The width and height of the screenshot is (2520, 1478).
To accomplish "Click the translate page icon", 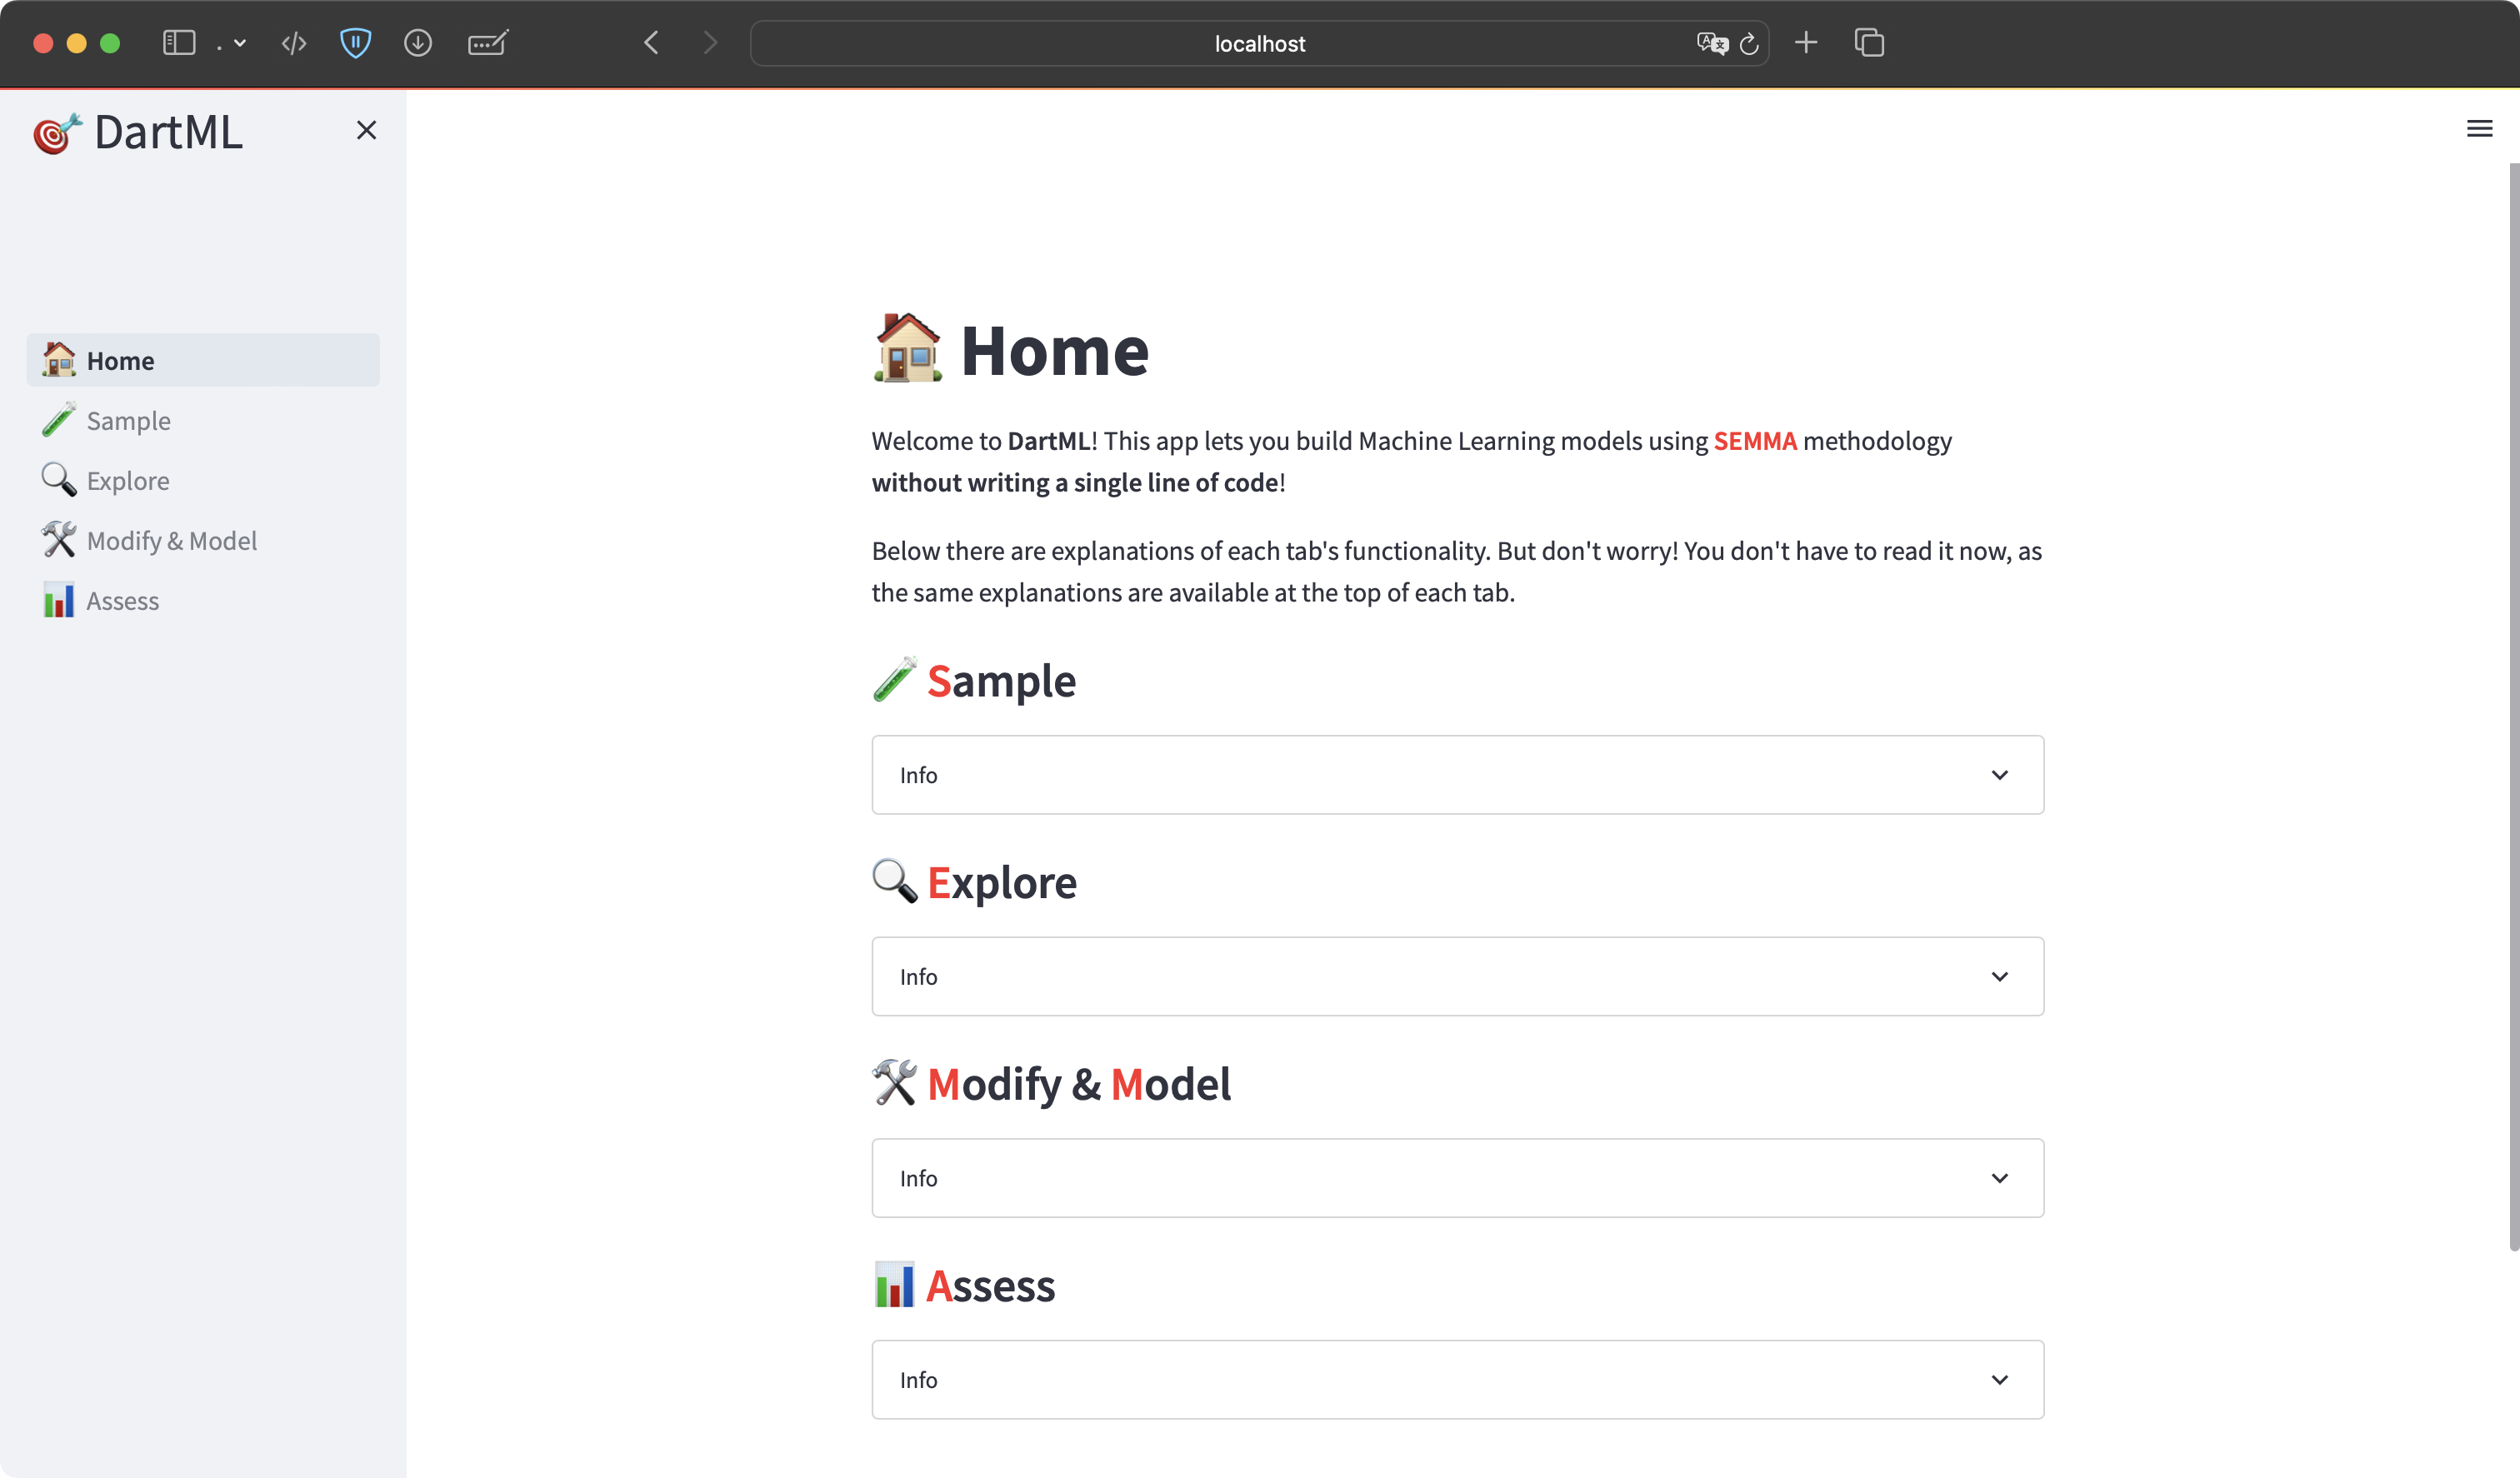I will pos(1712,43).
